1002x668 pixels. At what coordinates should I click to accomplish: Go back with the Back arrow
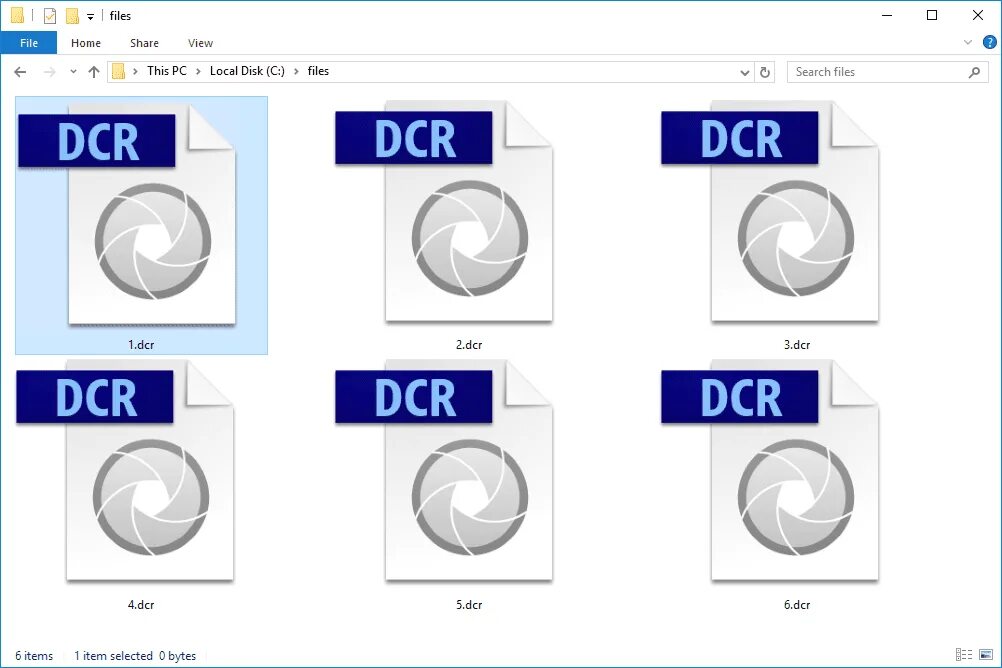click(20, 72)
